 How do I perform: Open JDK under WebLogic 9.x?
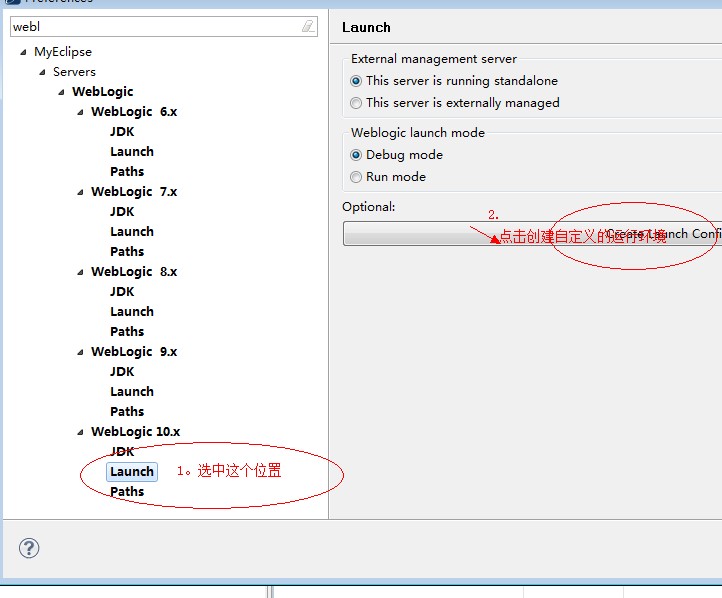[122, 372]
